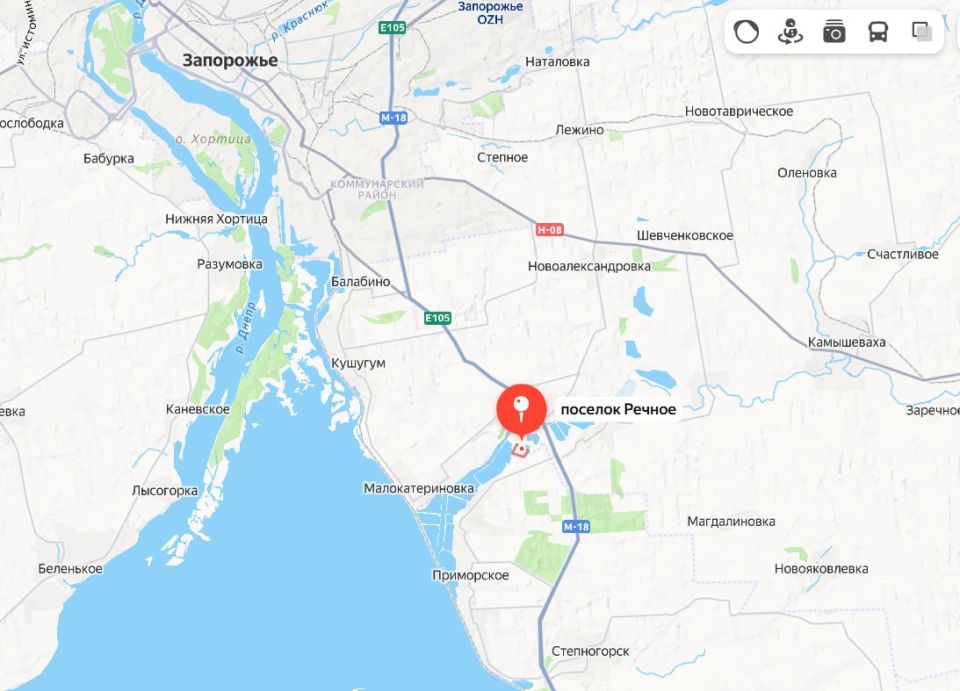Viewport: 960px width, 691px height.
Task: Click the Новоалександровка village label
Action: (x=589, y=266)
